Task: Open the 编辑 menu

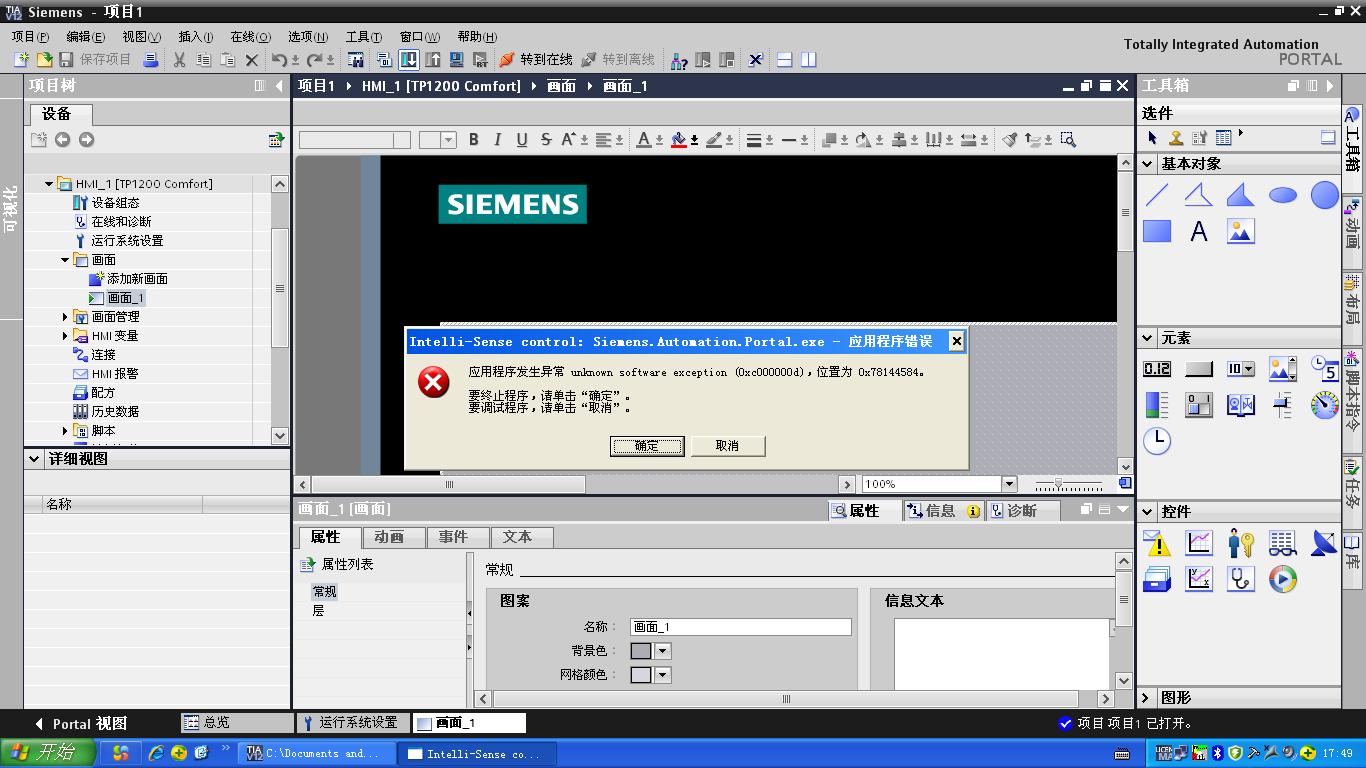Action: pyautogui.click(x=85, y=36)
